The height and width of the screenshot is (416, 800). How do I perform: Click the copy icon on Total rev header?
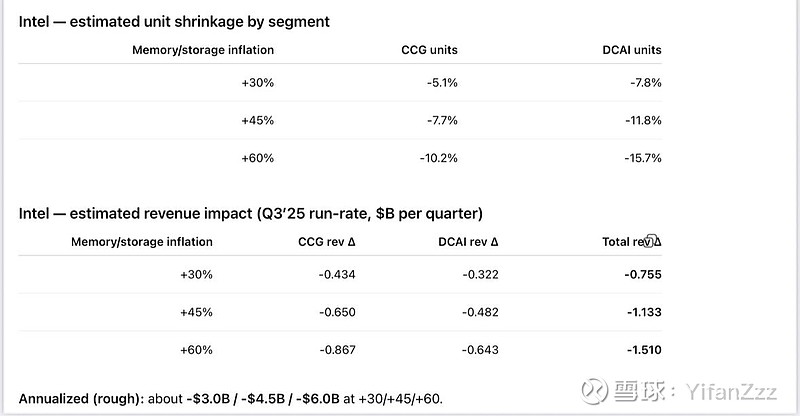click(650, 241)
